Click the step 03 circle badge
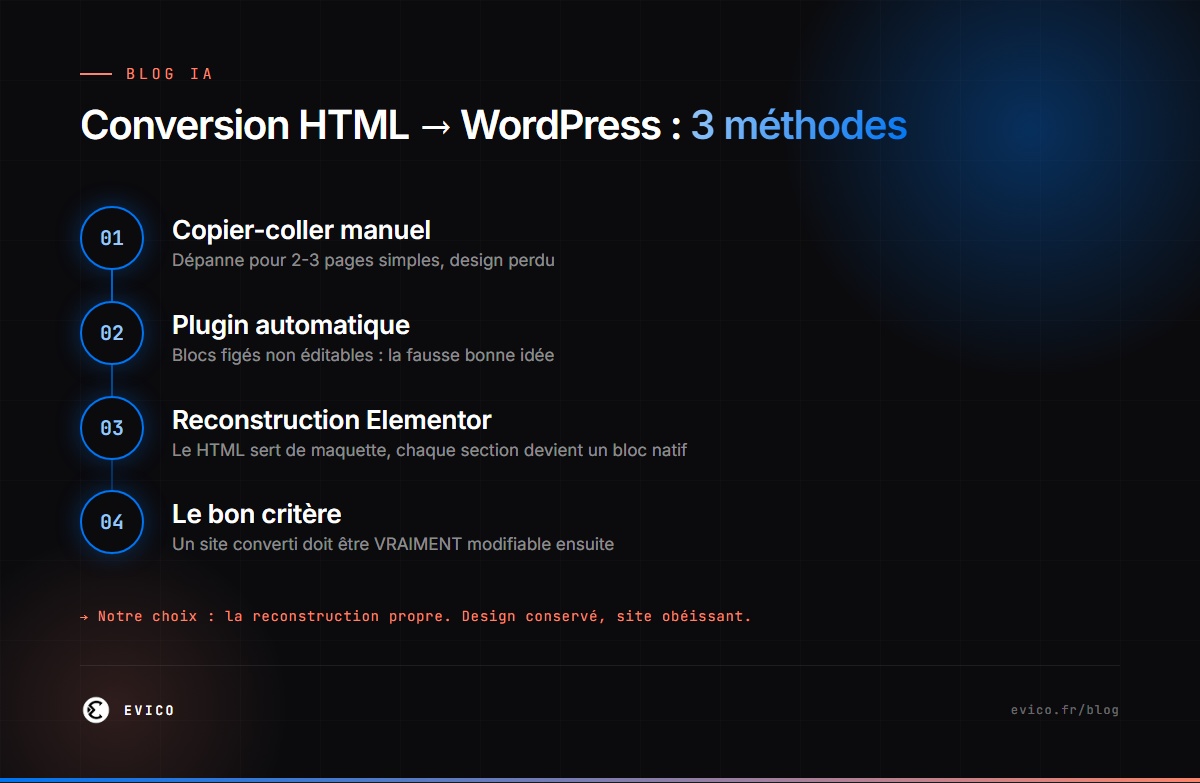Screen dimensions: 1200x783 (x=112, y=428)
